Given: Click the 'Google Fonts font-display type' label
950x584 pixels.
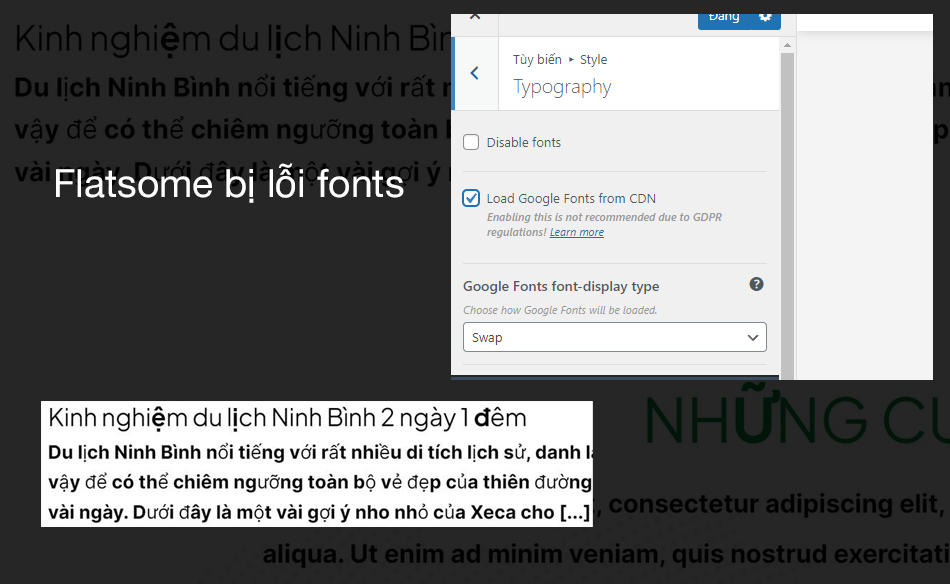Looking at the screenshot, I should point(561,286).
